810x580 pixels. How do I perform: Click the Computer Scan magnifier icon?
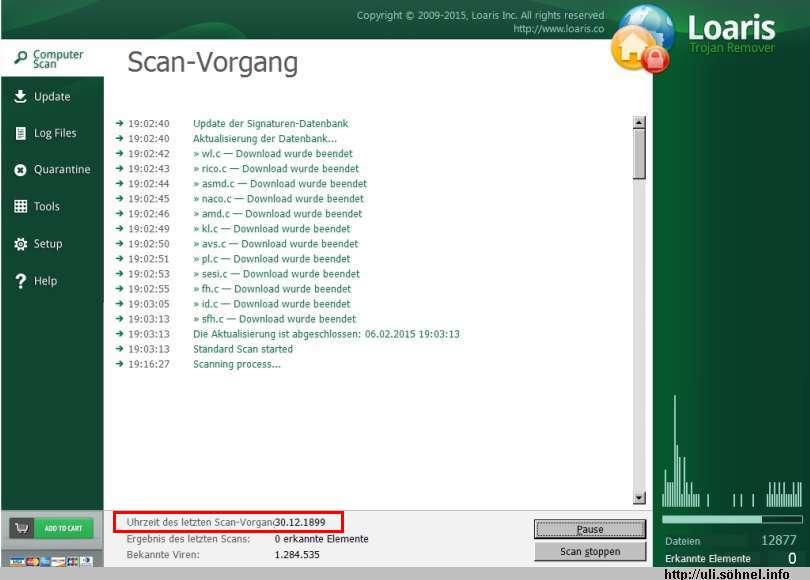(20, 59)
